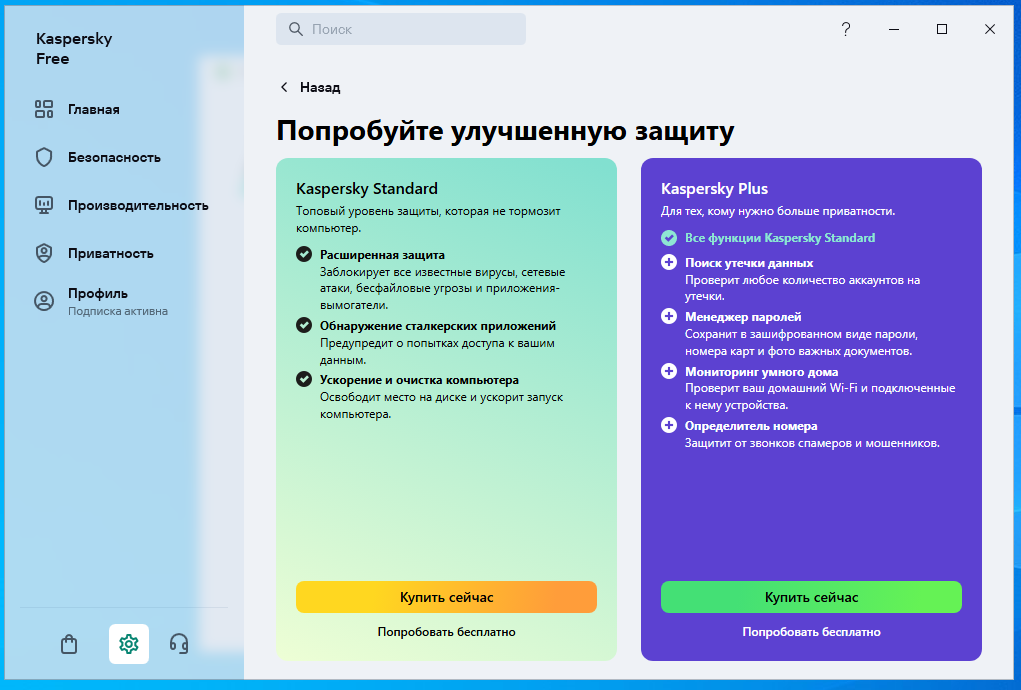Open the Главная section icon

coord(44,109)
